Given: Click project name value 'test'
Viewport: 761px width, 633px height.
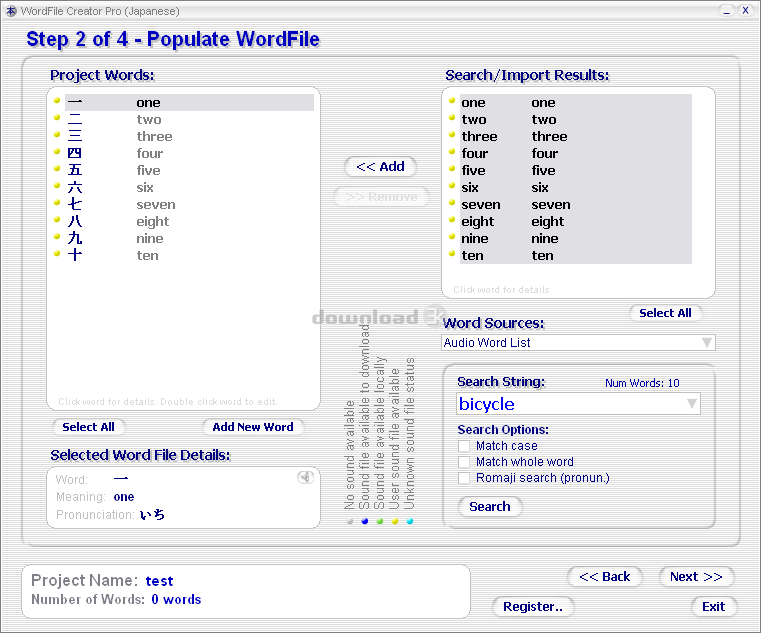Looking at the screenshot, I should [x=159, y=581].
